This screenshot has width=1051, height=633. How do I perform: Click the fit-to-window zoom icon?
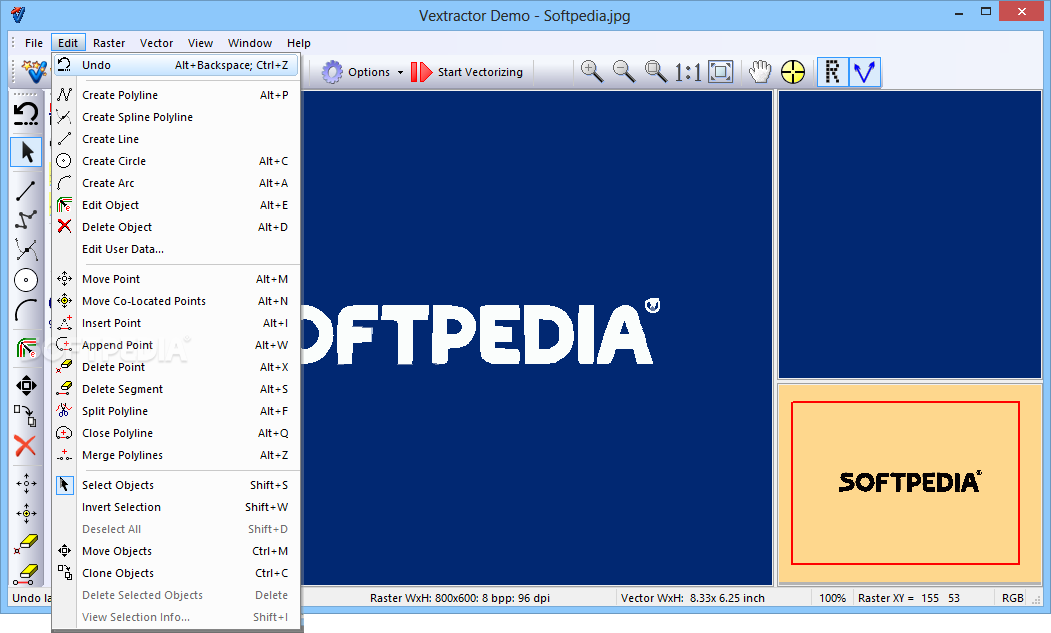pos(721,72)
